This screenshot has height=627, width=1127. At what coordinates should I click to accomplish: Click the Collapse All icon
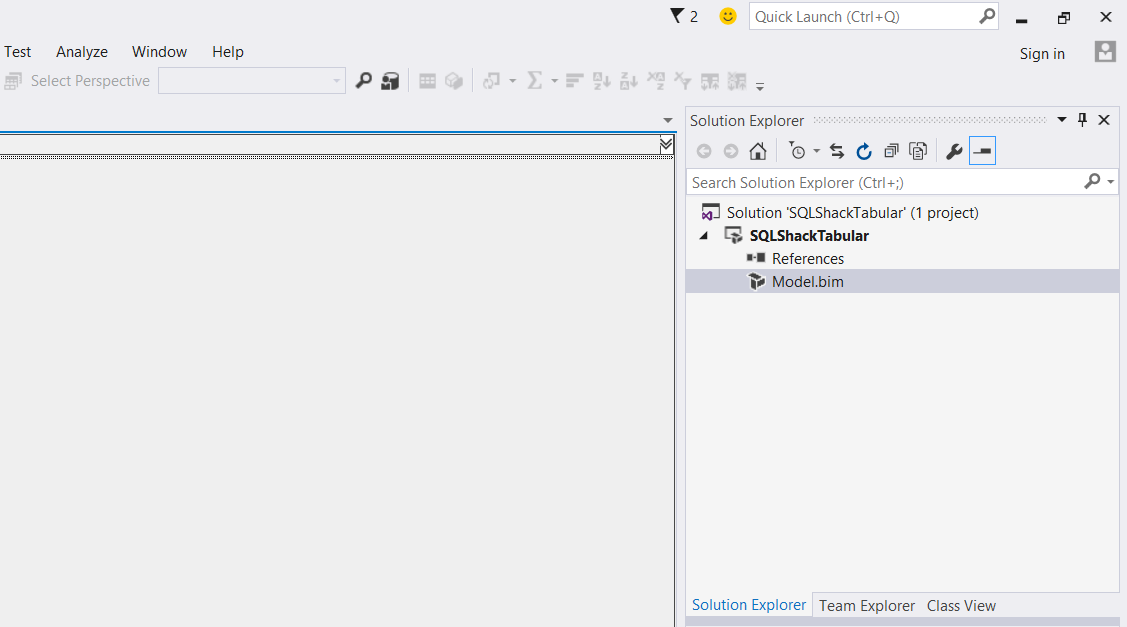point(891,151)
